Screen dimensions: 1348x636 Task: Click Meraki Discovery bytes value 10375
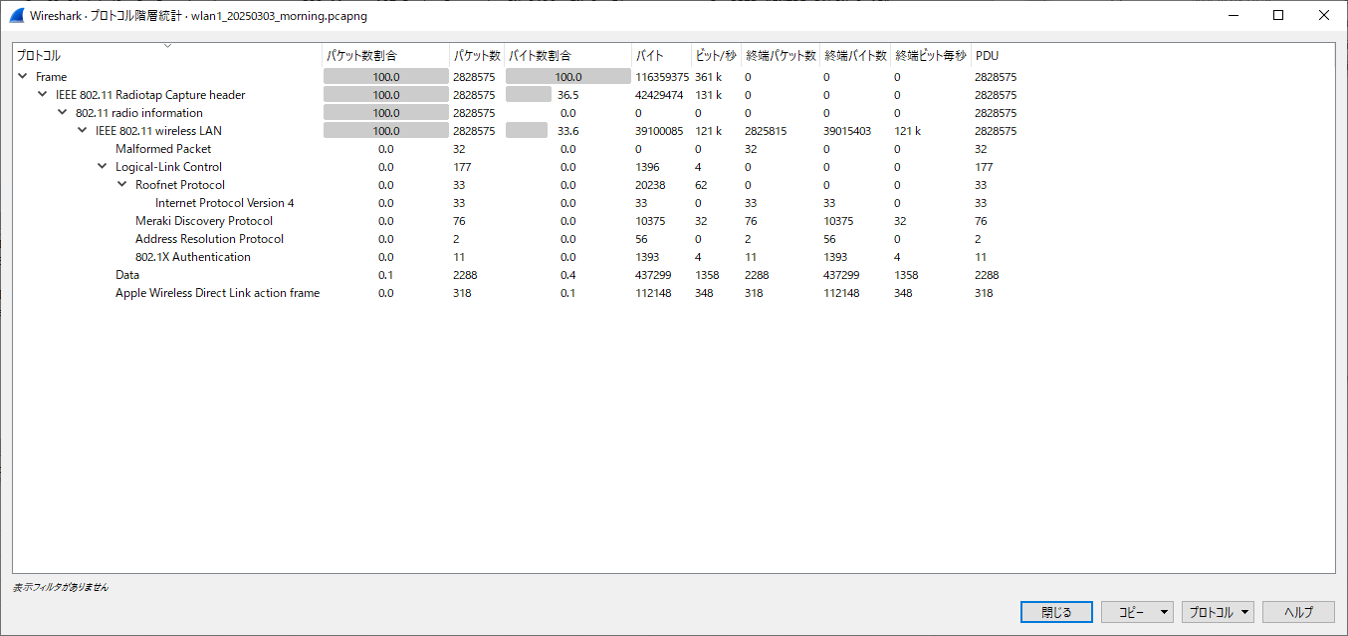650,221
